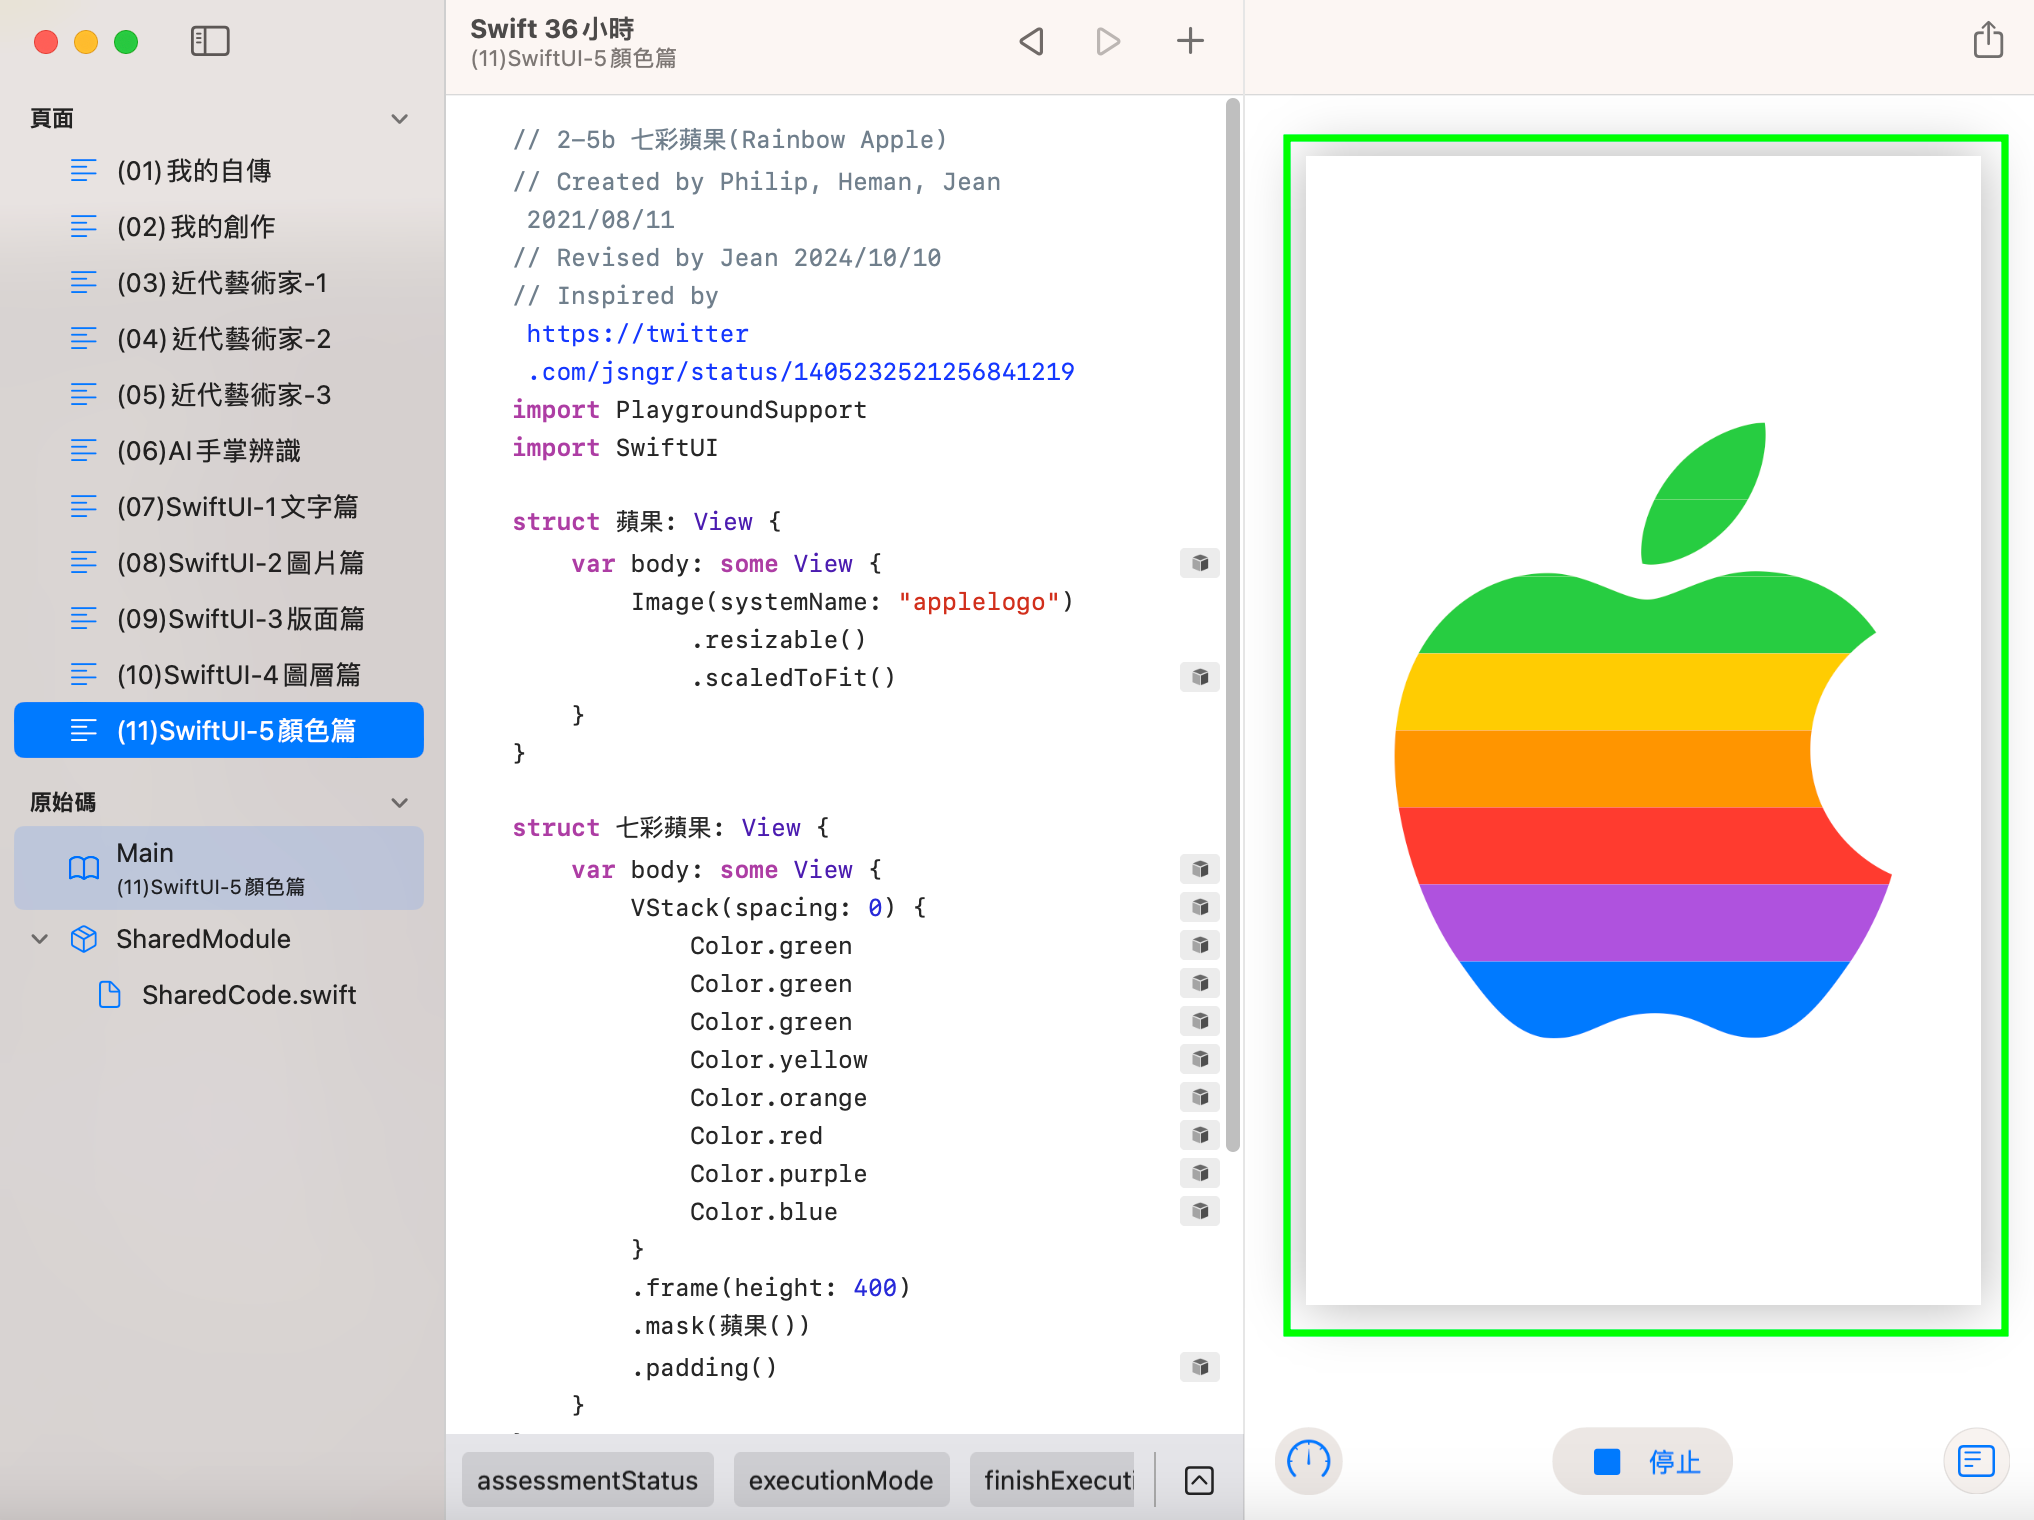This screenshot has width=2034, height=1520.
Task: Select page (06)AI手掌辨識
Action: (x=208, y=451)
